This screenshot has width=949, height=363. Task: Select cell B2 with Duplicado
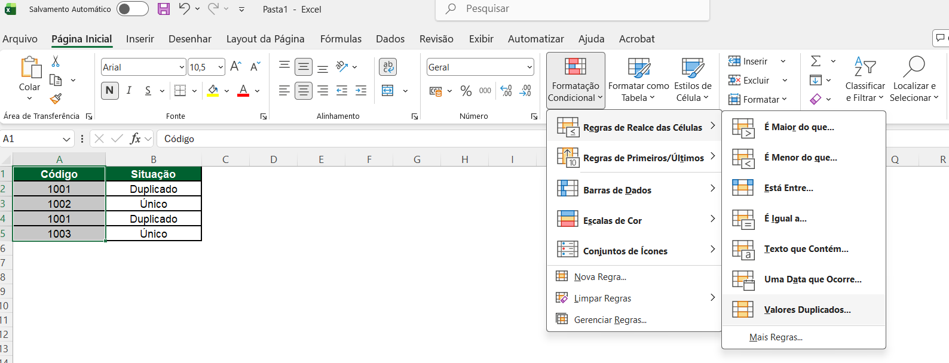pos(153,189)
